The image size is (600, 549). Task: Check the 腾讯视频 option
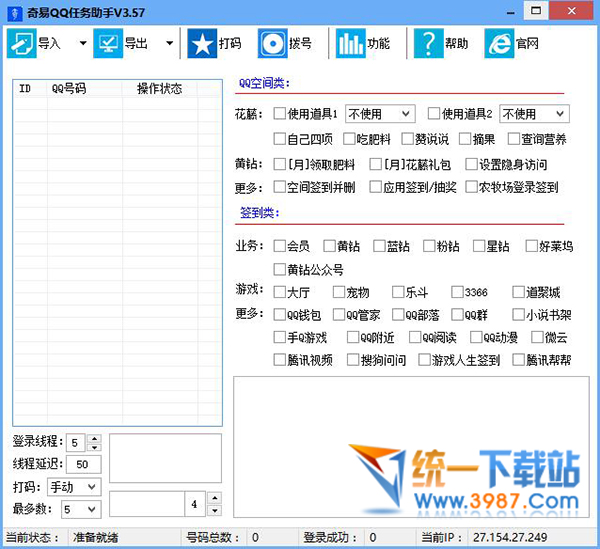(279, 360)
